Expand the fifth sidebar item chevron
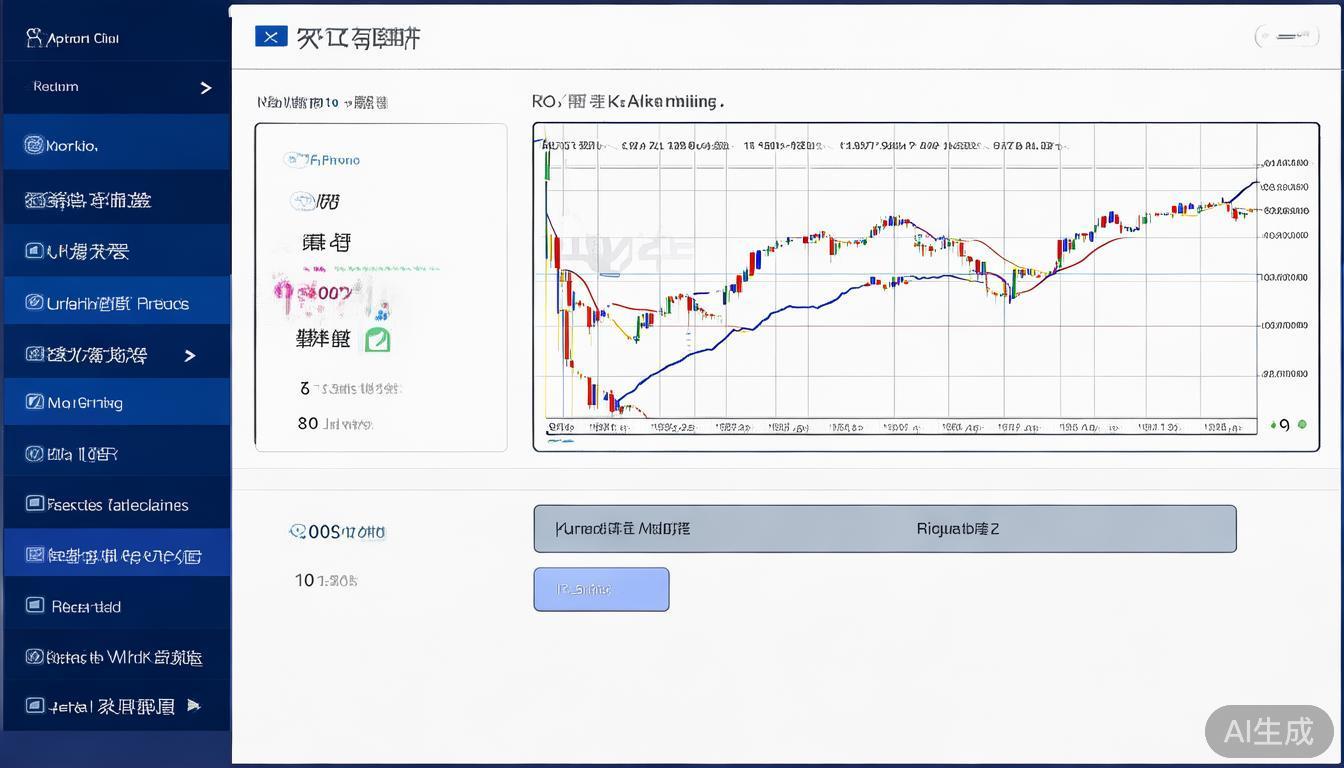The height and width of the screenshot is (768, 1344). [190, 355]
